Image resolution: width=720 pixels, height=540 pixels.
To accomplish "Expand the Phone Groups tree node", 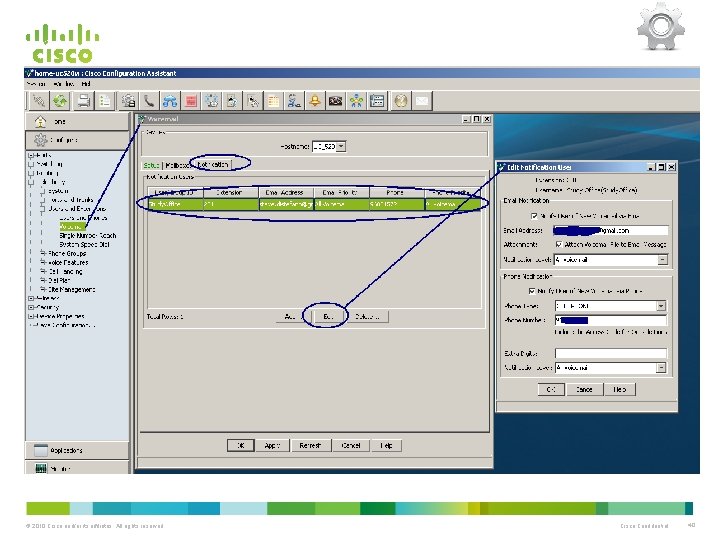I will pyautogui.click(x=43, y=253).
